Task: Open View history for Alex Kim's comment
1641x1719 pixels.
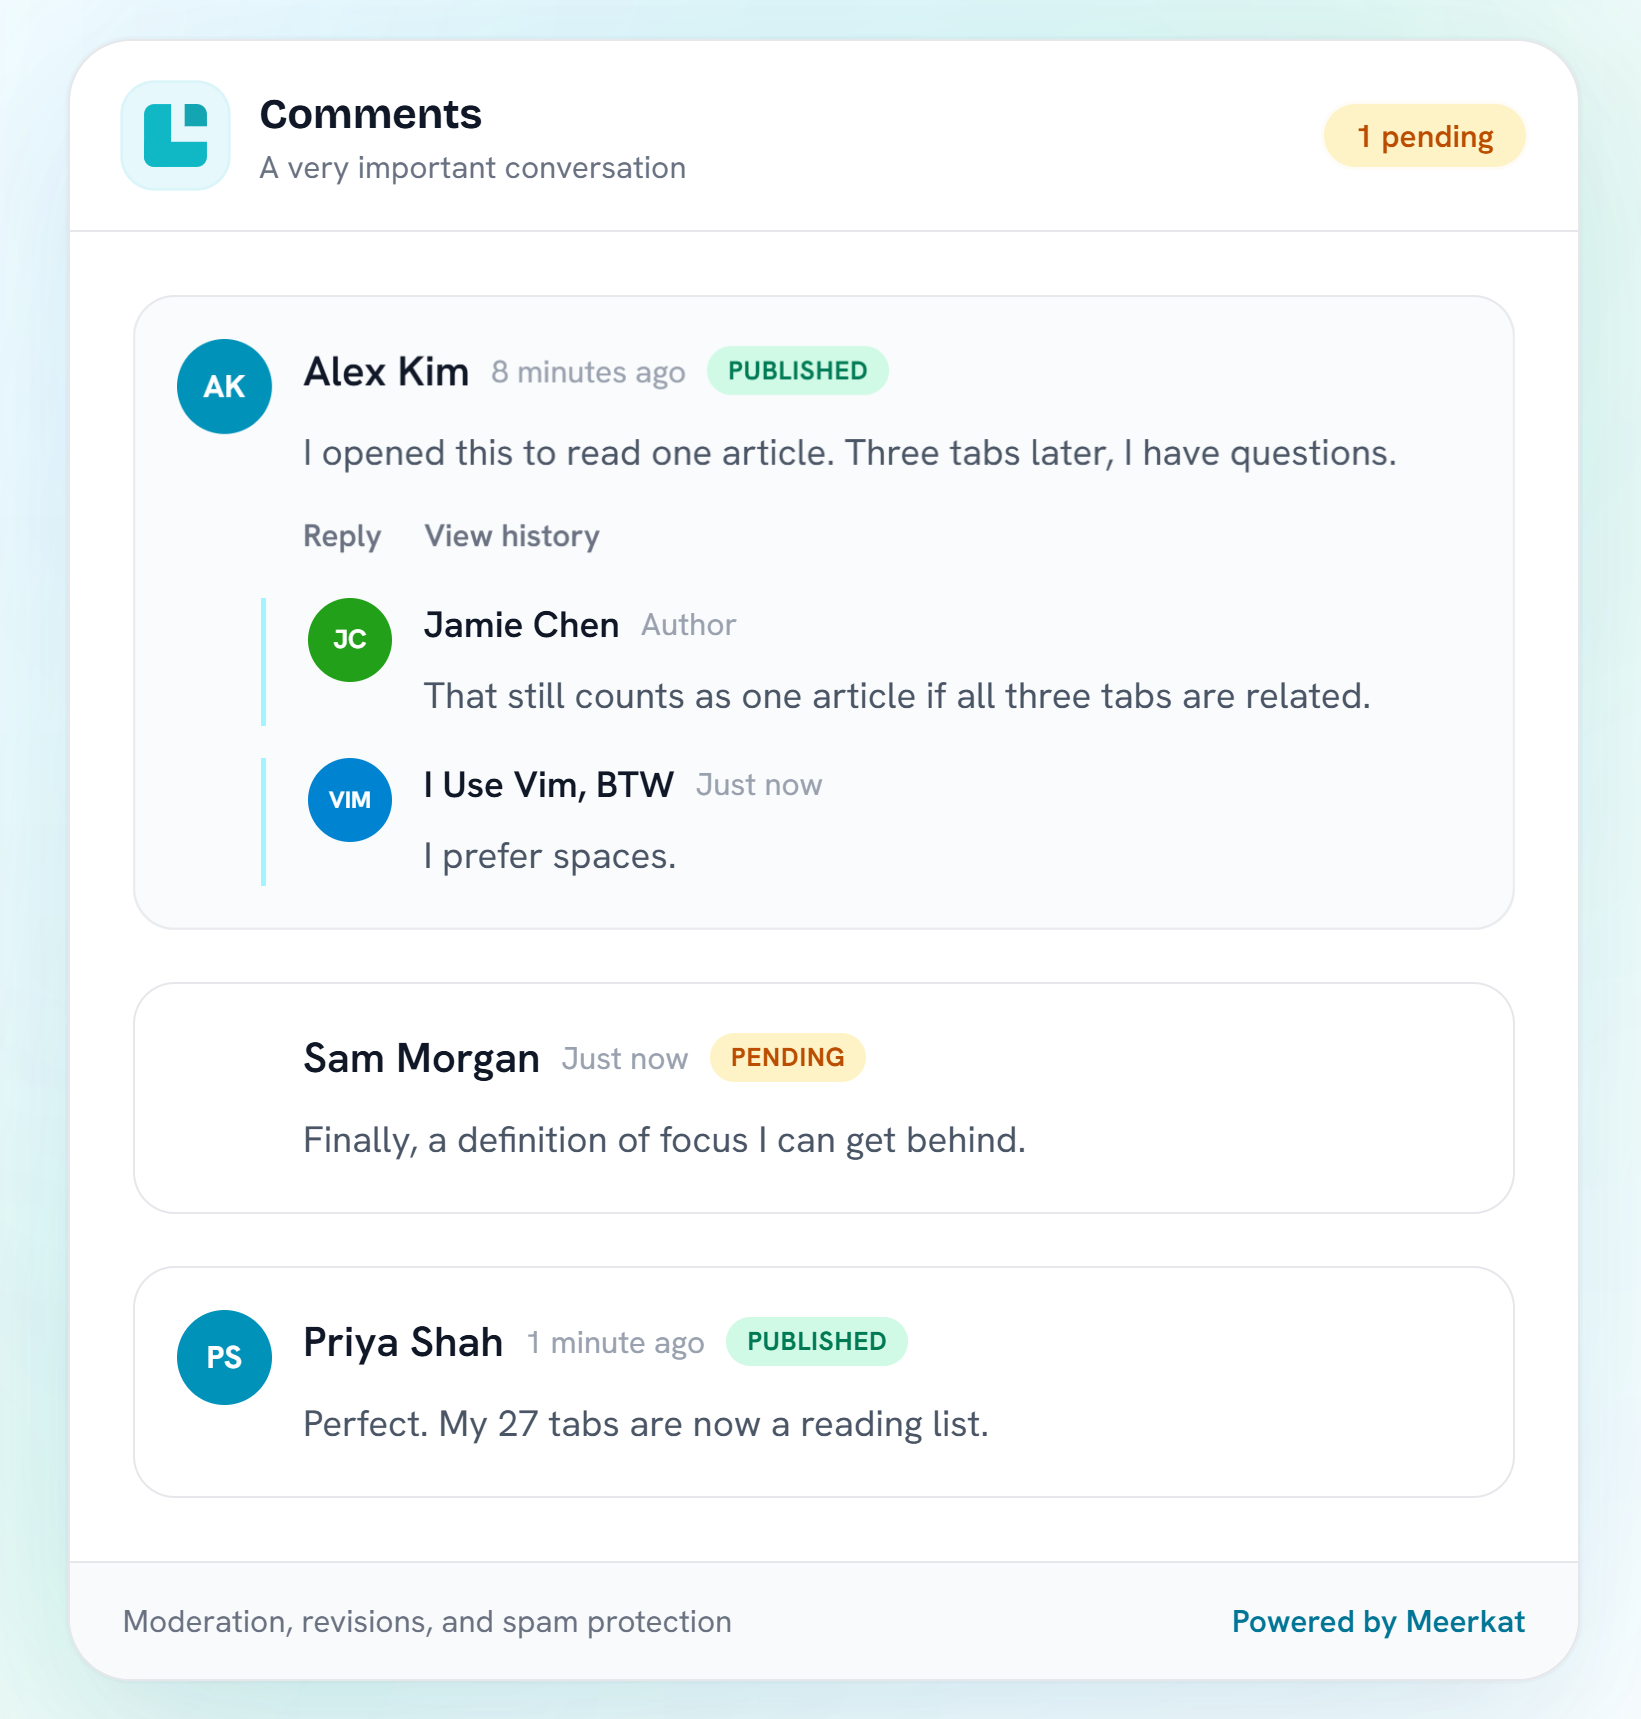Action: click(x=512, y=536)
